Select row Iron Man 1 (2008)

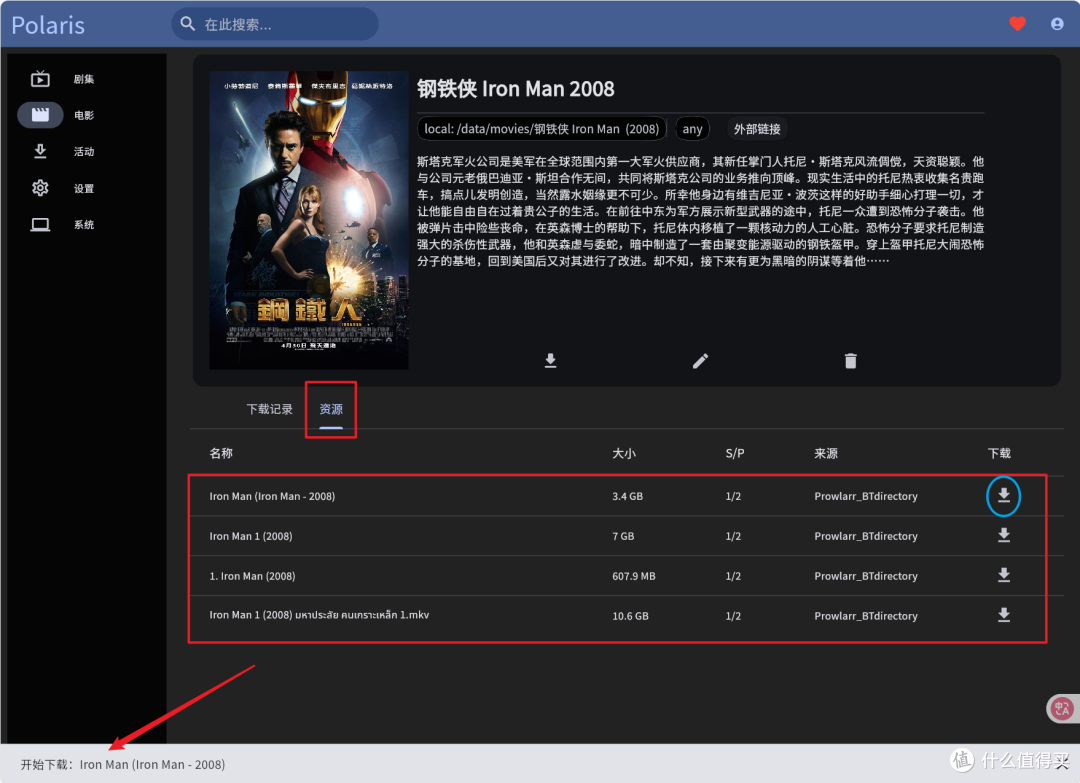point(626,536)
